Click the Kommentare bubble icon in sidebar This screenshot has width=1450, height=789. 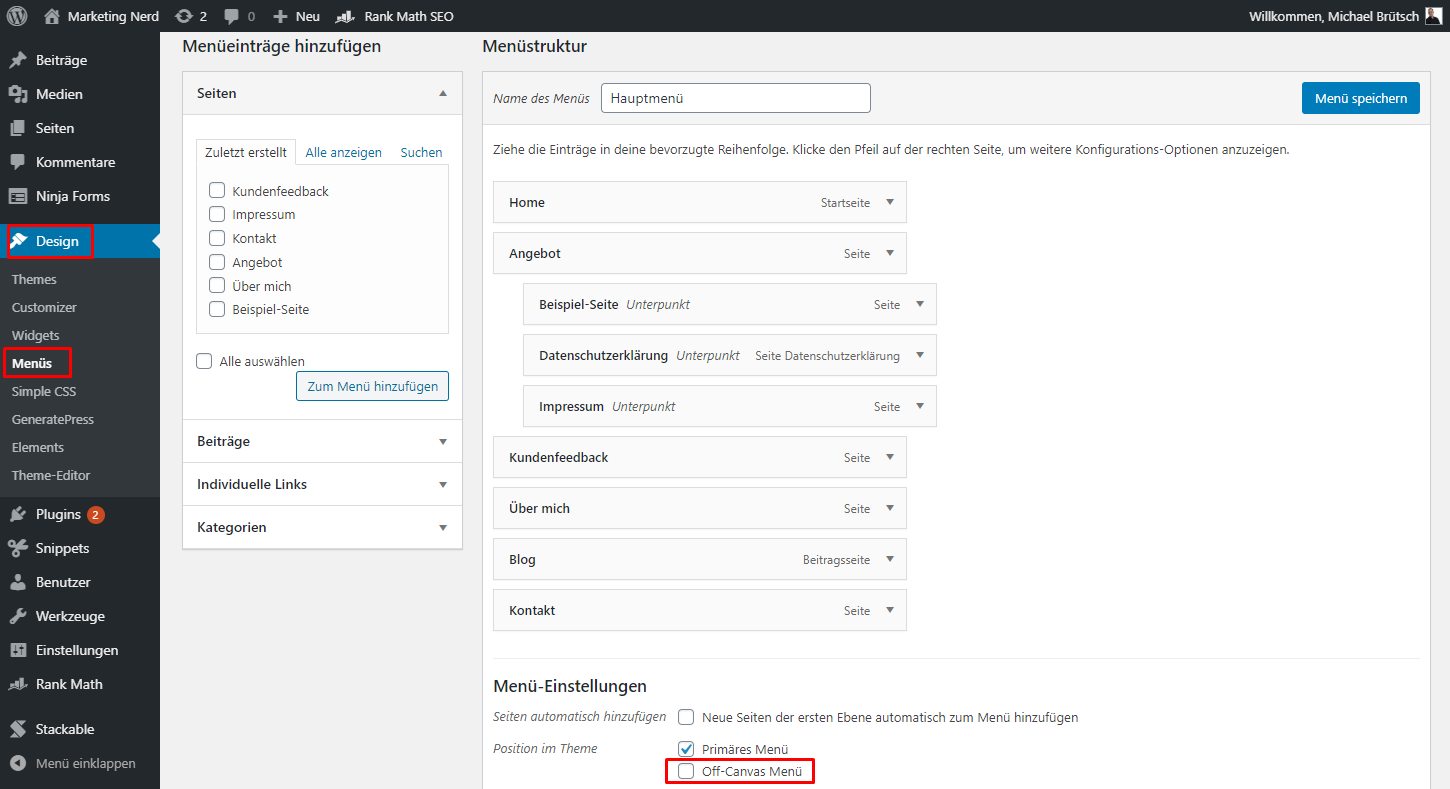point(18,162)
